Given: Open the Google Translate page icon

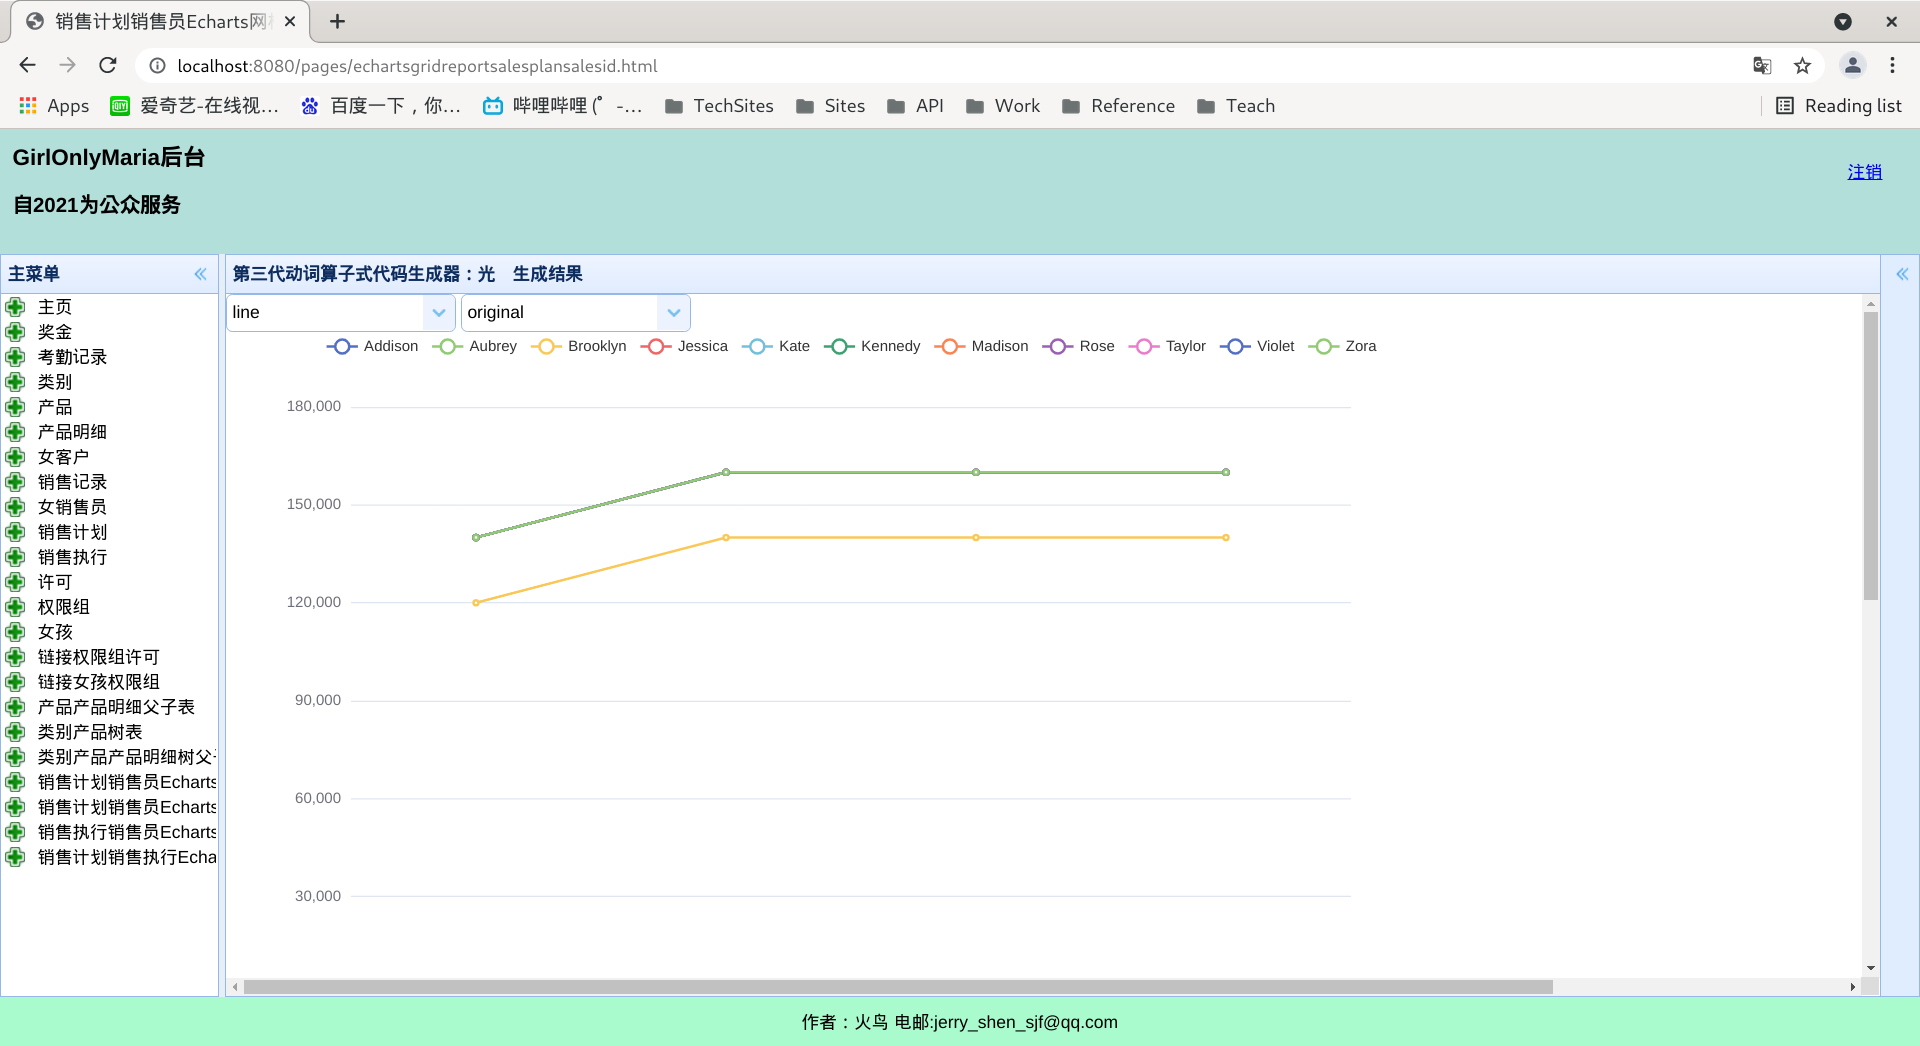Looking at the screenshot, I should tap(1762, 66).
